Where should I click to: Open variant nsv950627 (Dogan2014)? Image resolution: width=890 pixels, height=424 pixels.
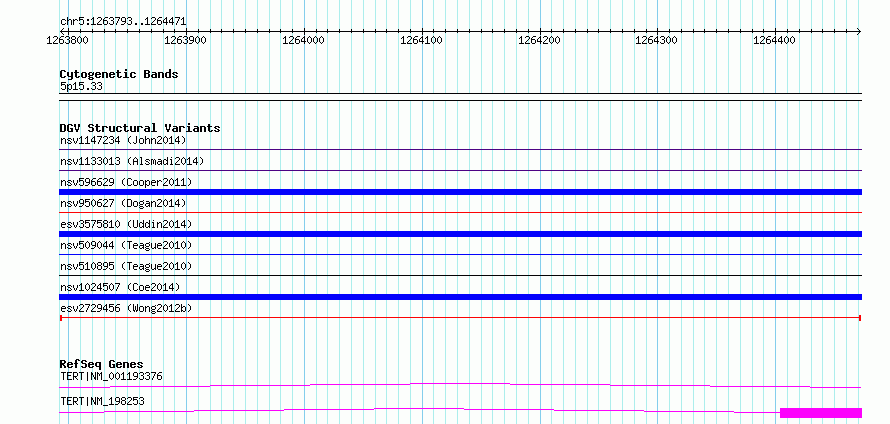(123, 203)
